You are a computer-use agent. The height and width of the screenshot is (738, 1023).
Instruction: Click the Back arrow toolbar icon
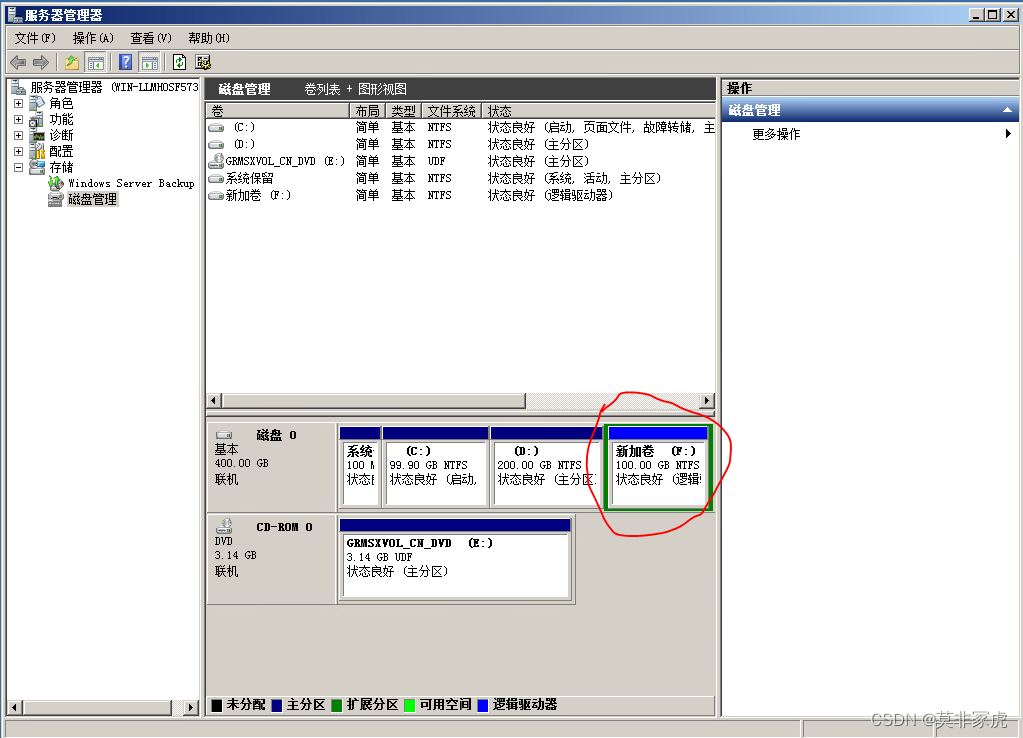[17, 62]
